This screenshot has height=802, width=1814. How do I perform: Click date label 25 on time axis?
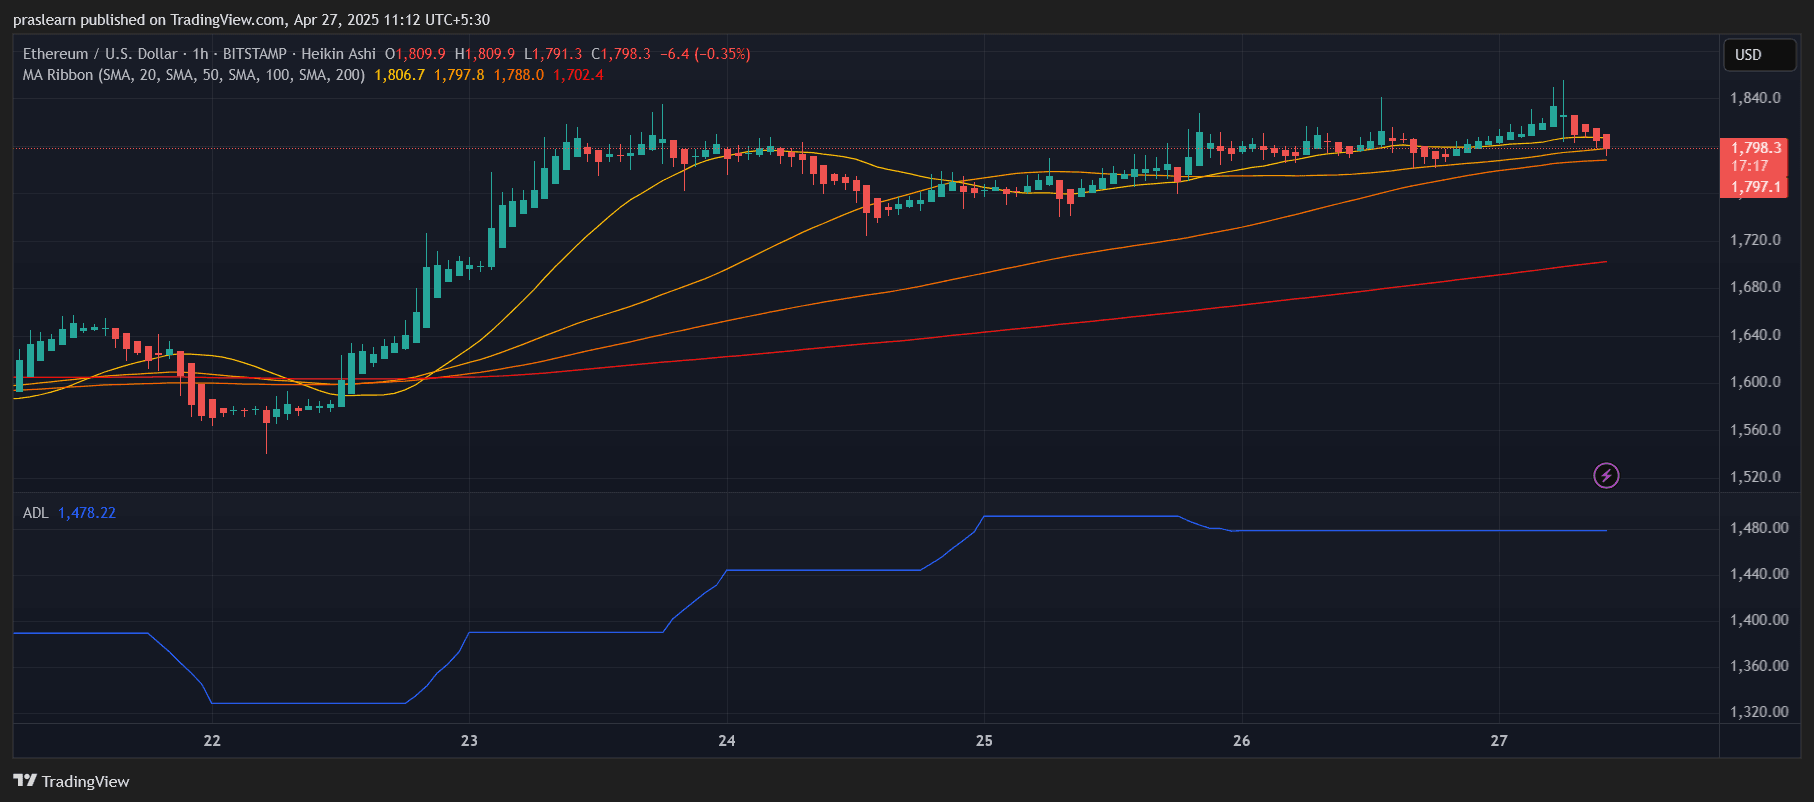[x=984, y=741]
